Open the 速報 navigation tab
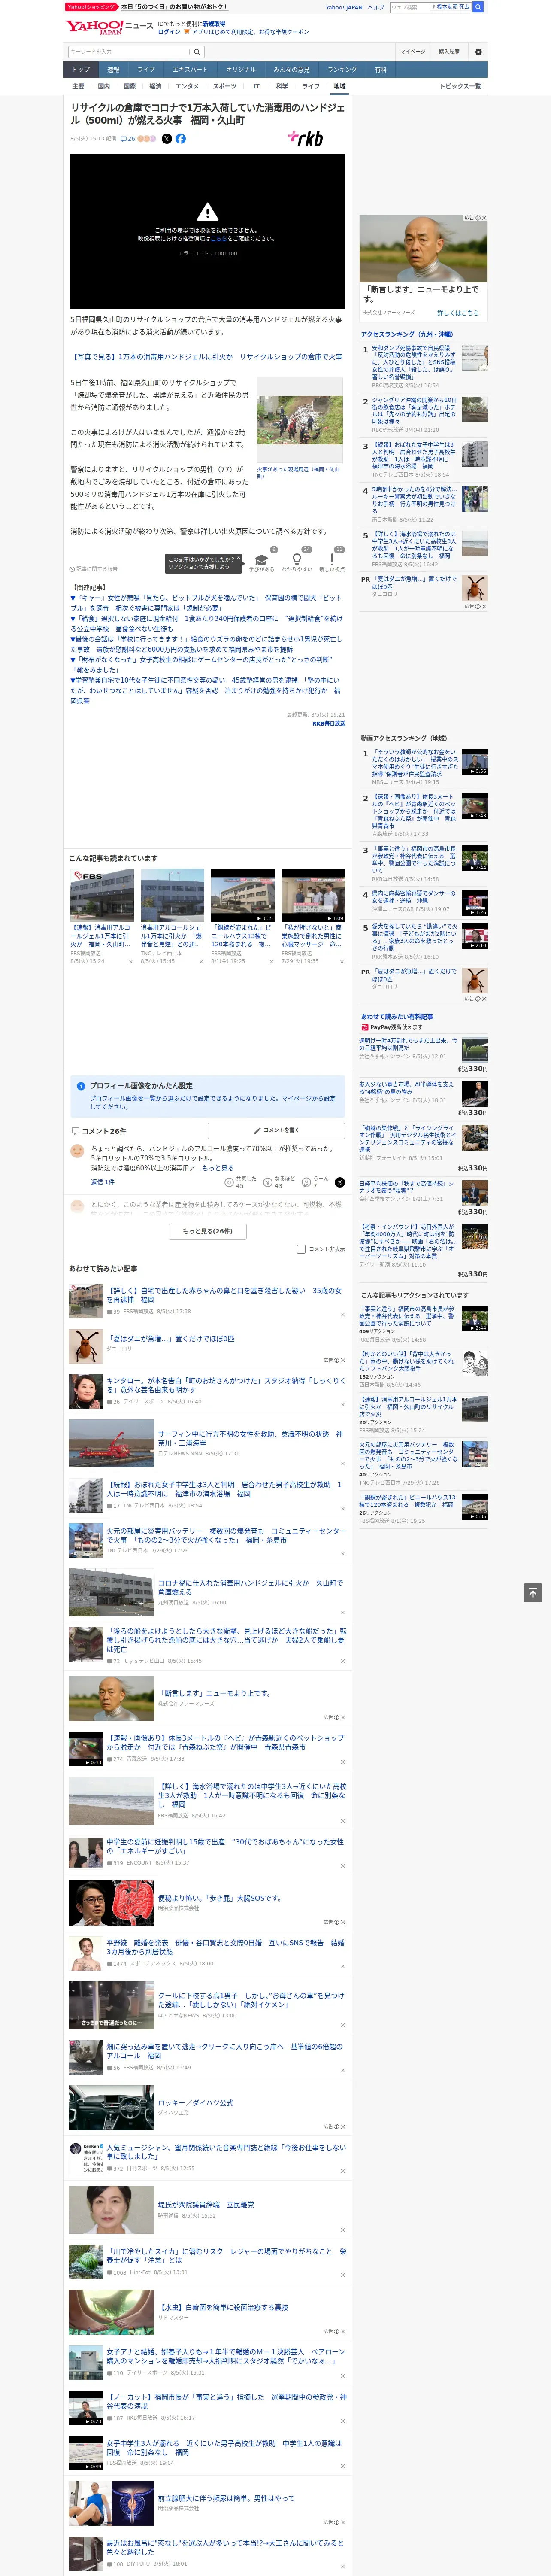The height and width of the screenshot is (2576, 551). (113, 69)
